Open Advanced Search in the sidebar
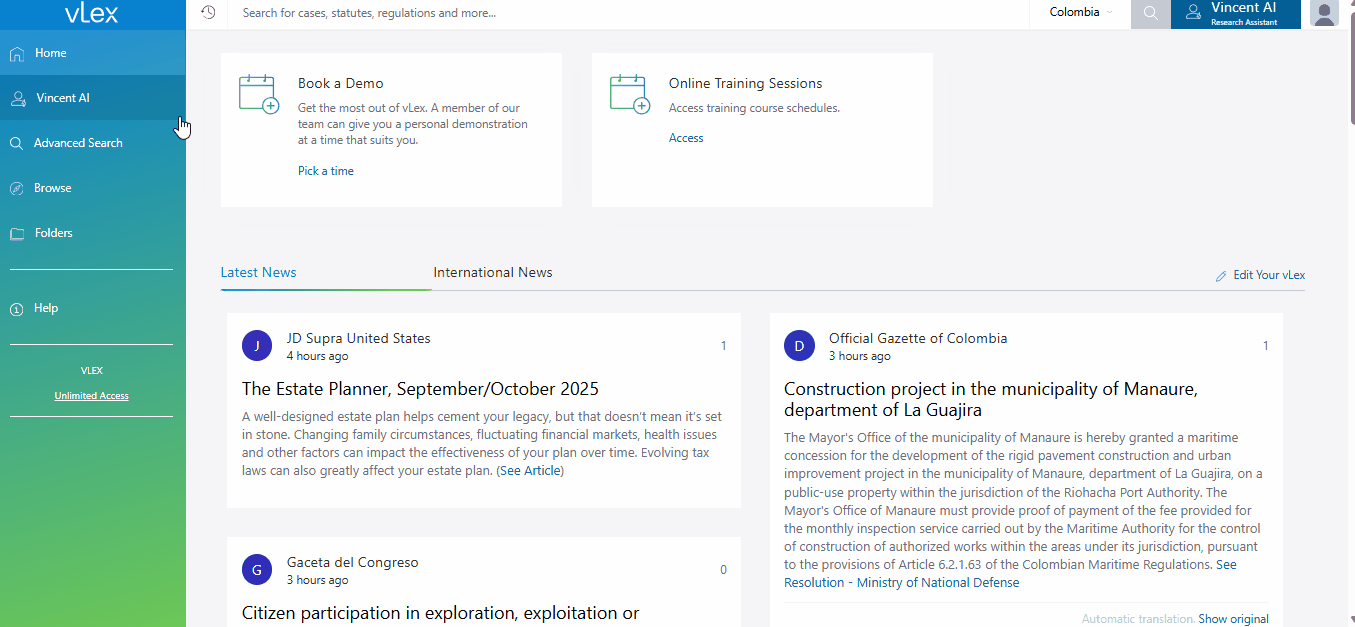This screenshot has height=627, width=1355. pos(77,143)
